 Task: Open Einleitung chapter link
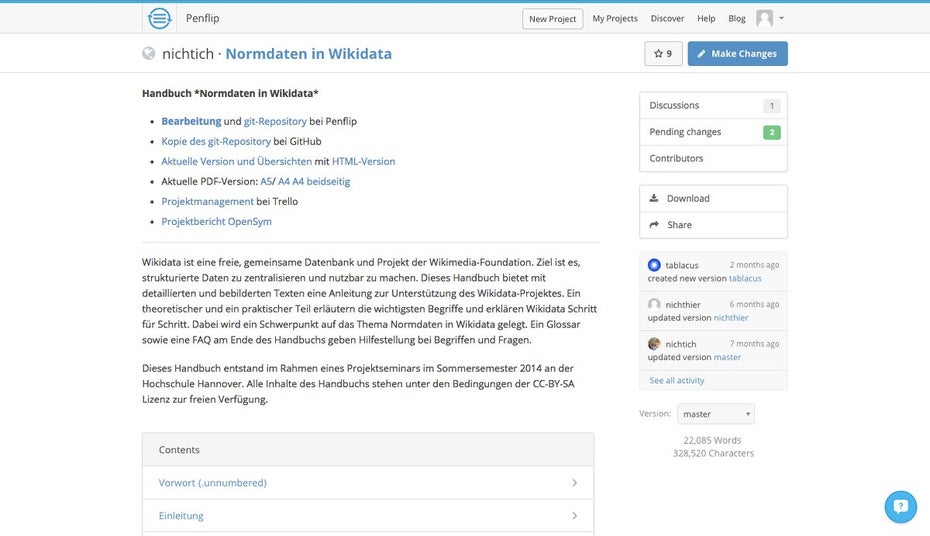181,516
